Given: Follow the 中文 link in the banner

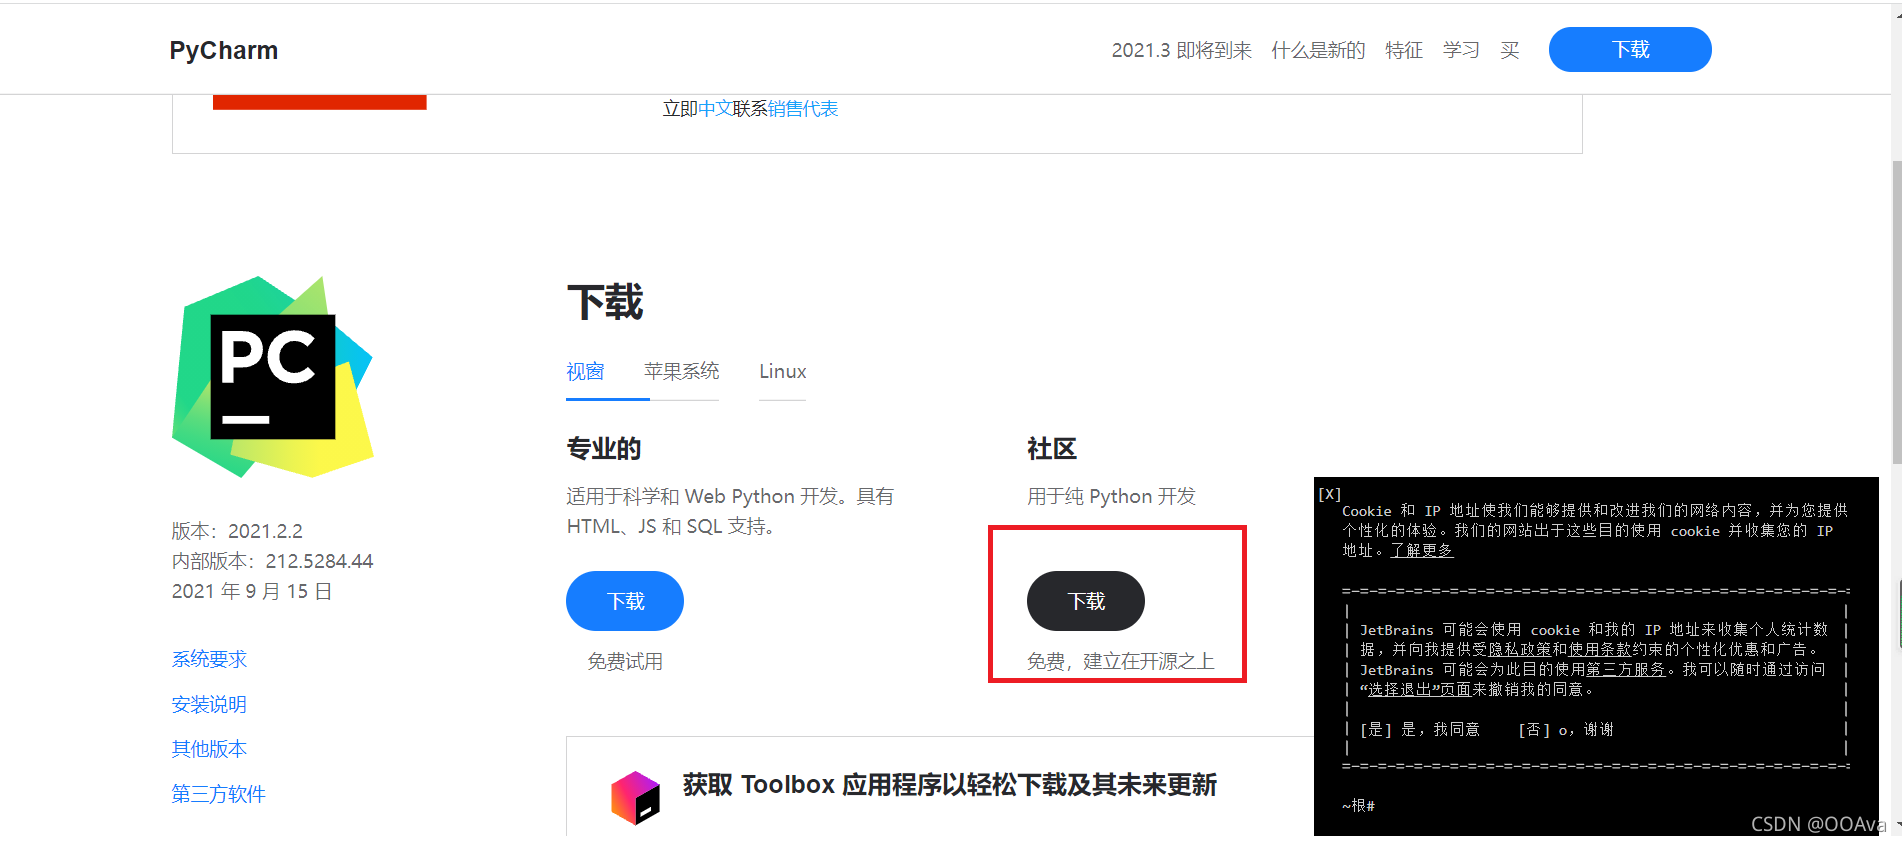Looking at the screenshot, I should point(715,108).
